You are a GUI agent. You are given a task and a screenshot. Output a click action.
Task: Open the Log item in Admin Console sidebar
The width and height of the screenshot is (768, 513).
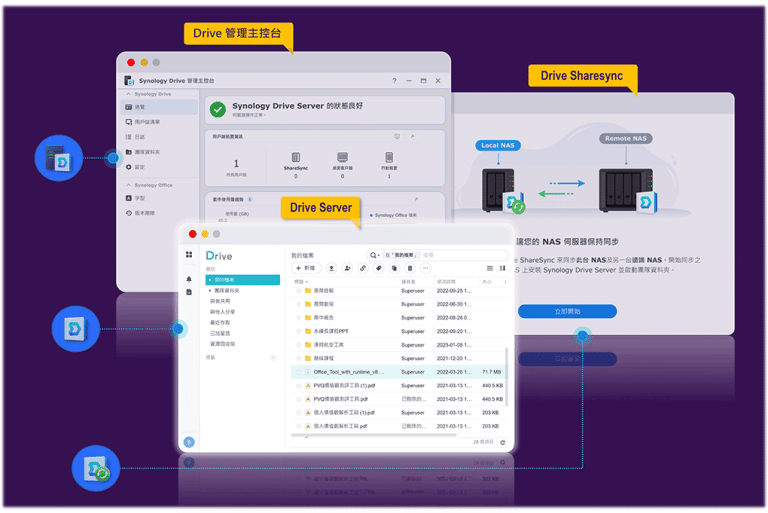(x=159, y=137)
